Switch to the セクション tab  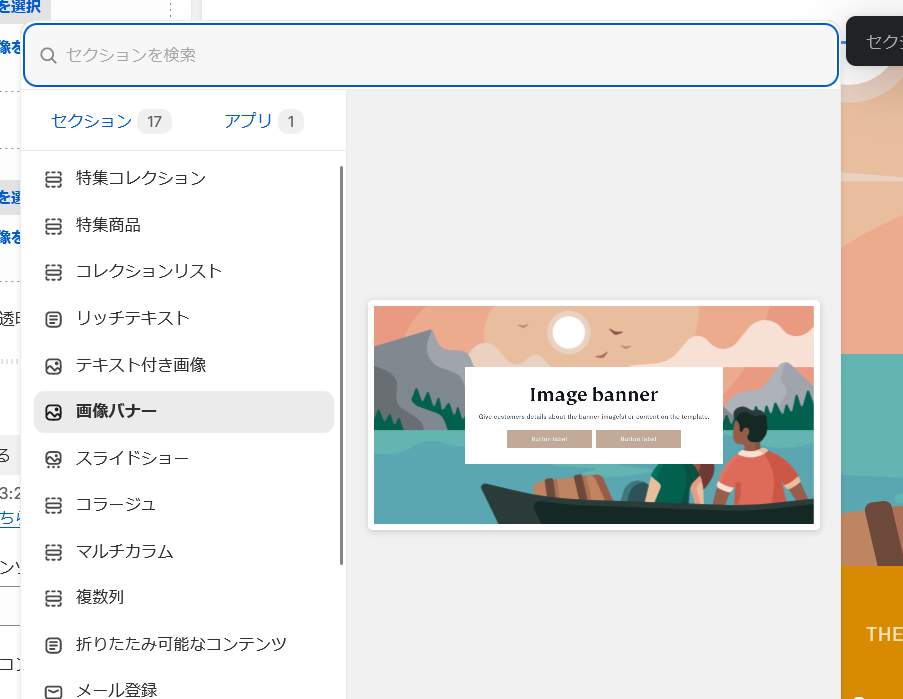[x=92, y=121]
